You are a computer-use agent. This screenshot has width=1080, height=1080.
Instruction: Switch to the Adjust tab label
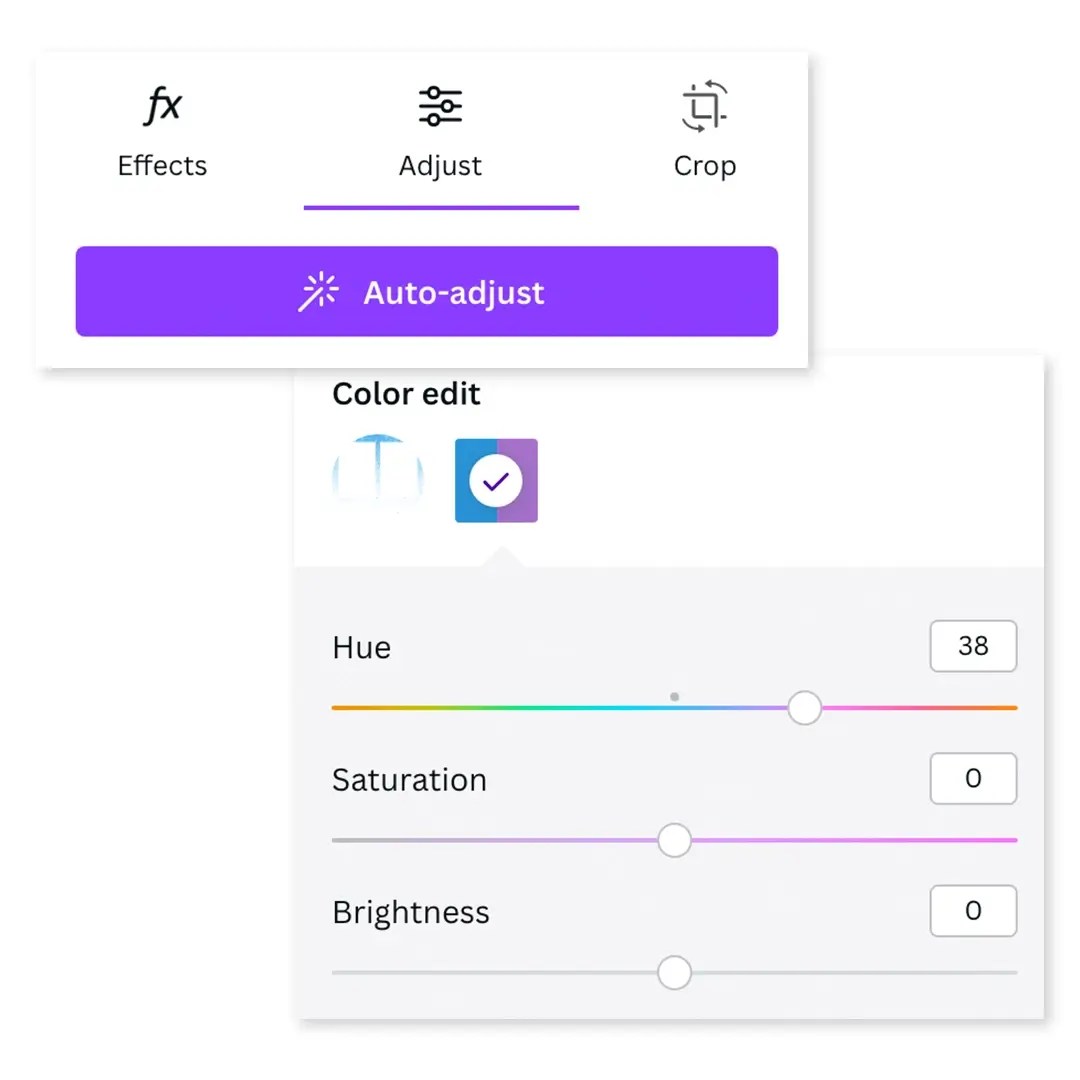pos(440,166)
